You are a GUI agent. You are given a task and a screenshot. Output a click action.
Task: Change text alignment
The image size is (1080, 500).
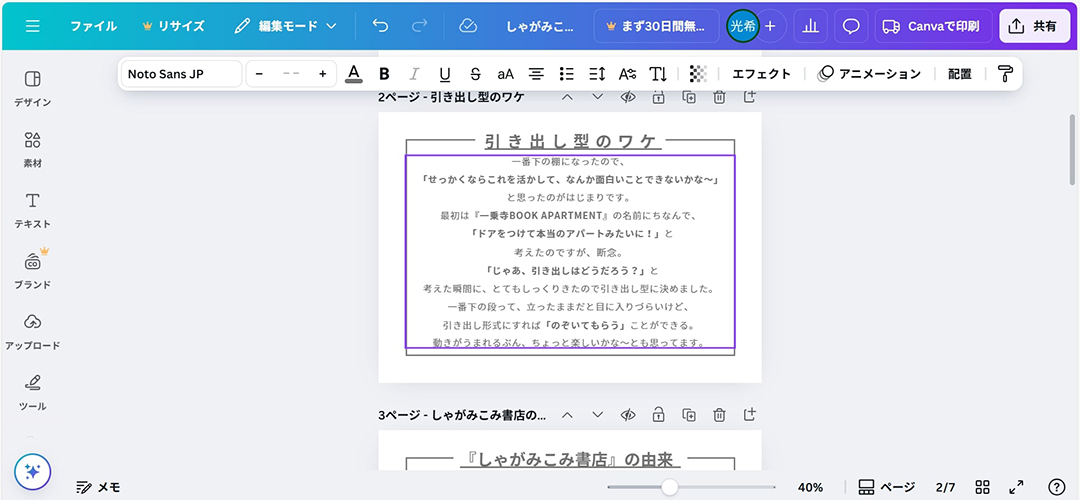[536, 74]
